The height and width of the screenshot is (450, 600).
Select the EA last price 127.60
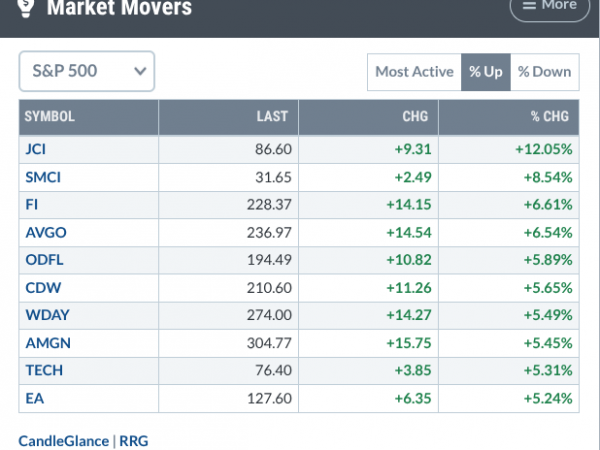coord(269,398)
